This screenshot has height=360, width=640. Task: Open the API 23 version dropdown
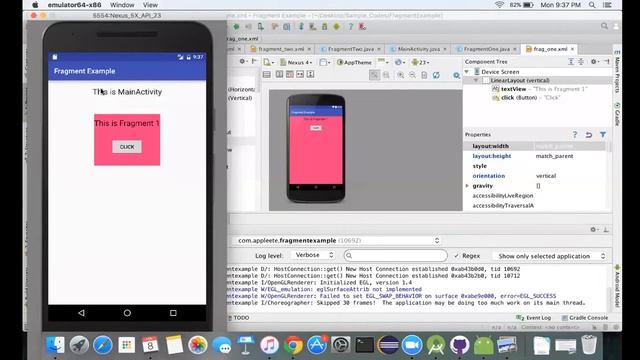click(x=420, y=62)
